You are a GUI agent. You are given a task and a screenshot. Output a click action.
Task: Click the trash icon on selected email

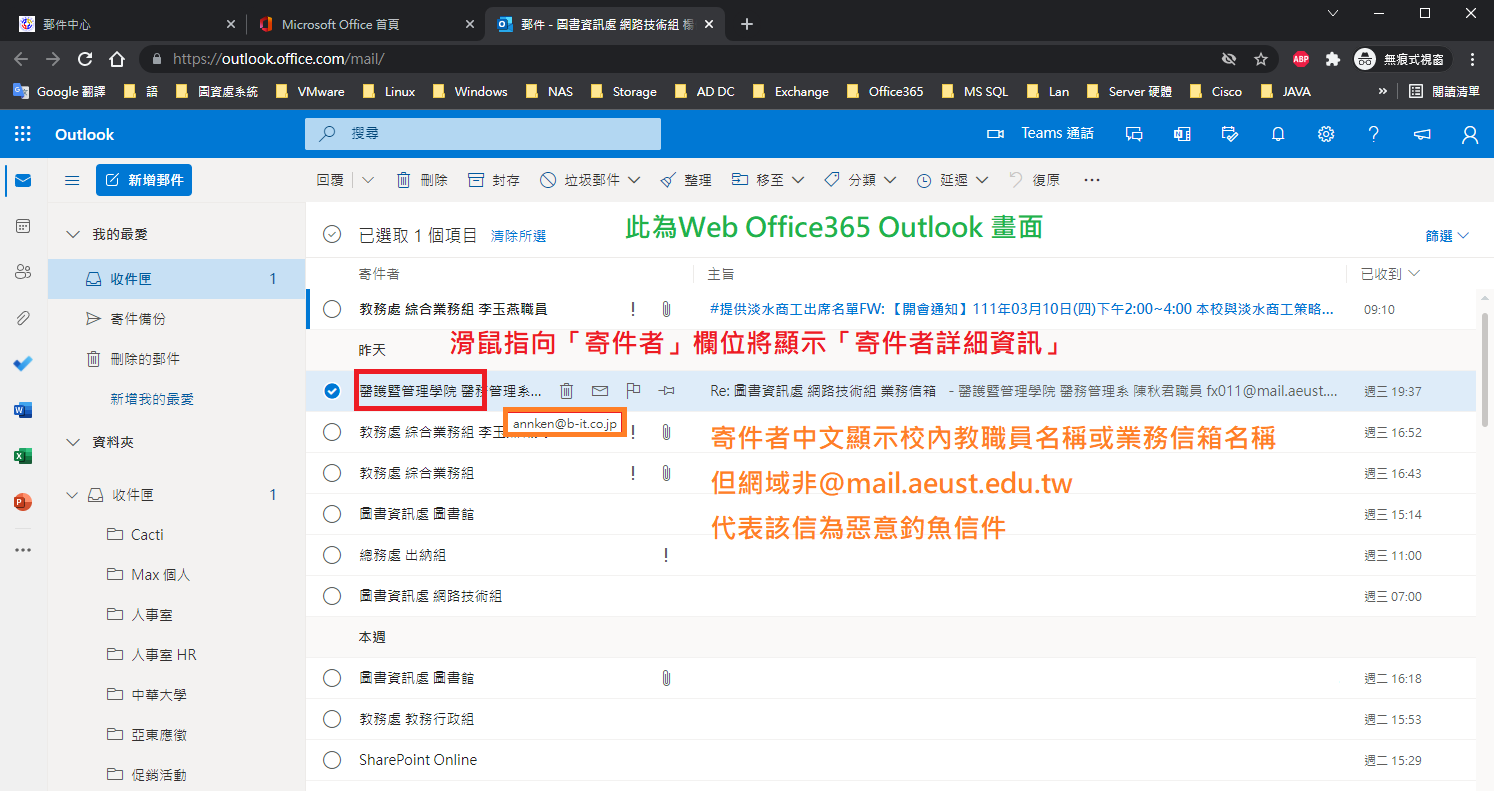tap(566, 391)
